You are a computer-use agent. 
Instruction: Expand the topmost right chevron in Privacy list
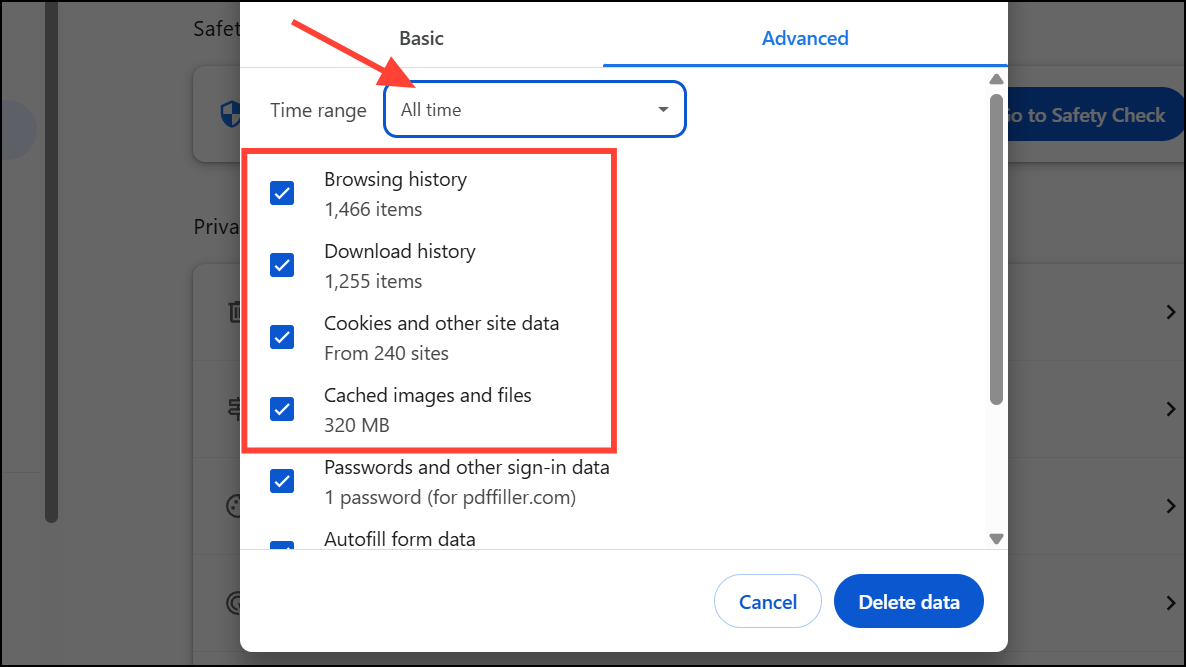coord(1171,312)
